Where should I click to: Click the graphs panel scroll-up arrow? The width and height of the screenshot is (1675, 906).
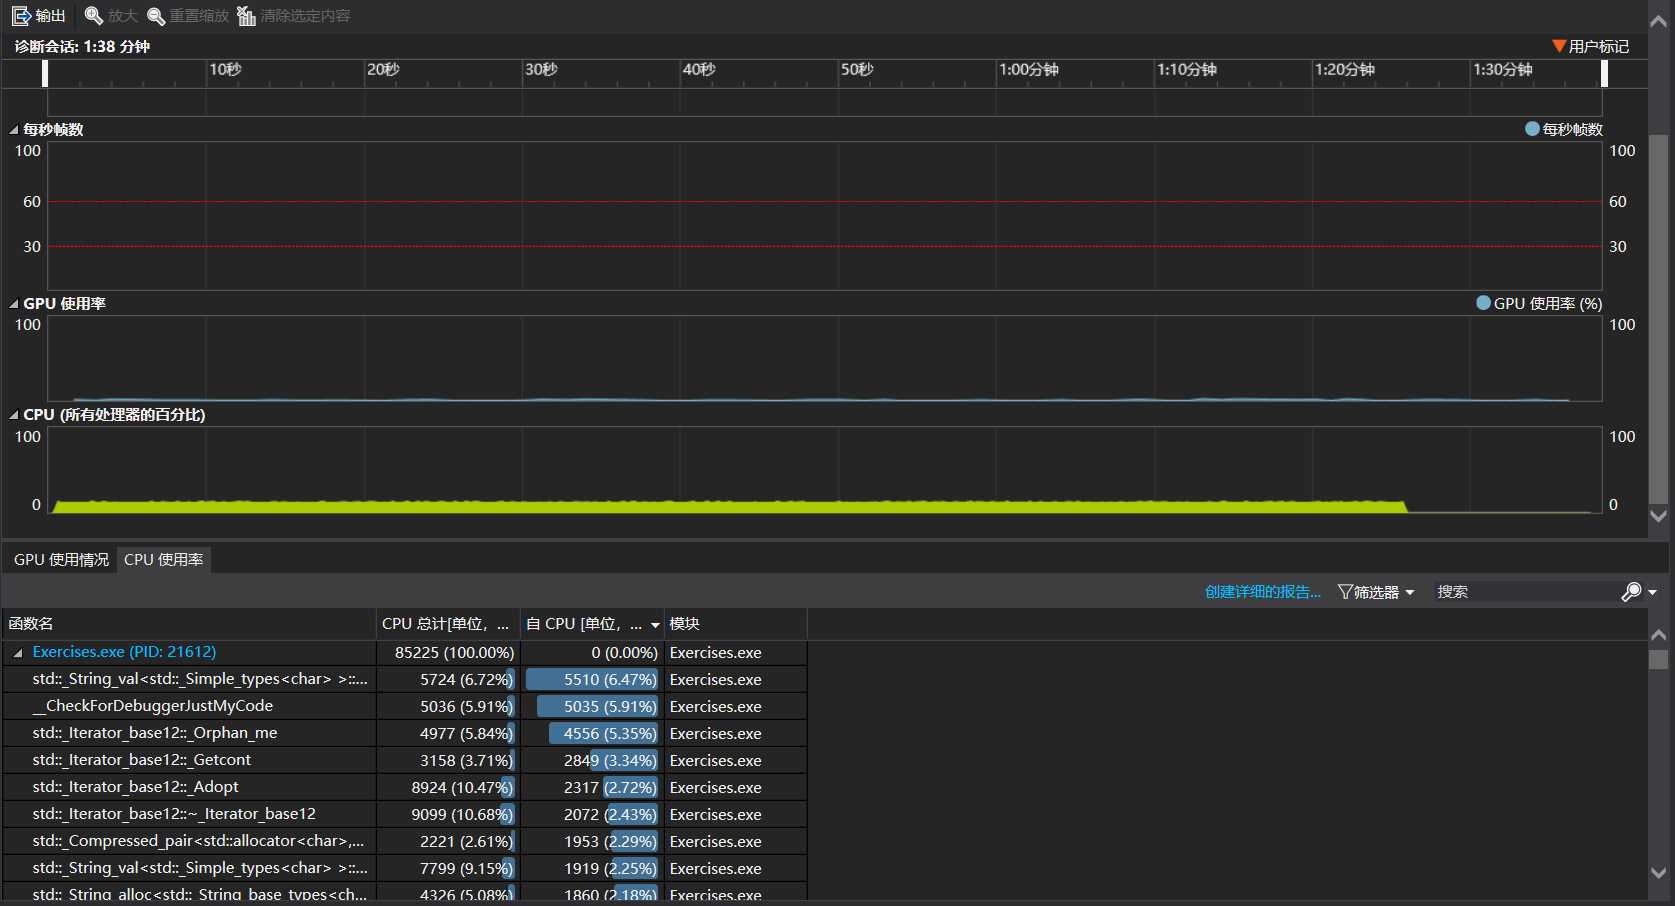coord(1659,22)
